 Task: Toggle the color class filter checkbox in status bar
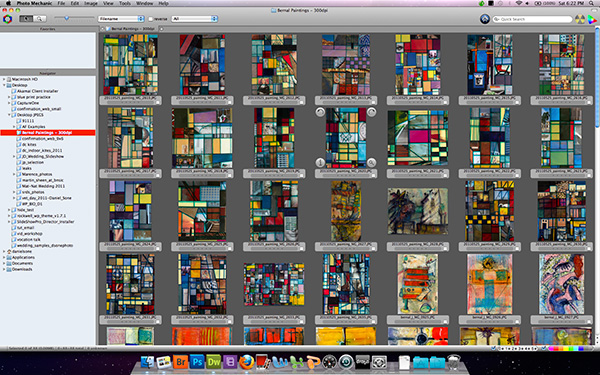[544, 348]
